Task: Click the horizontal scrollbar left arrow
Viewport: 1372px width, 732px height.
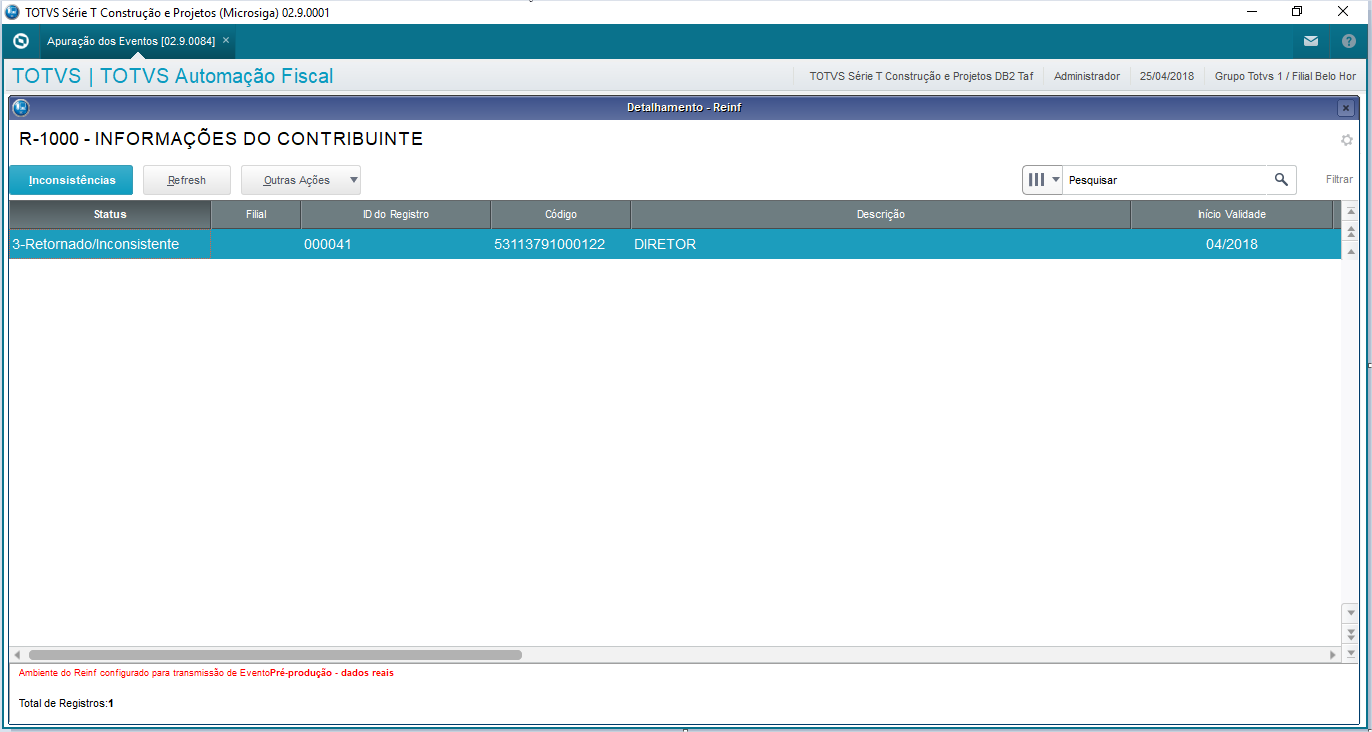Action: (17, 655)
